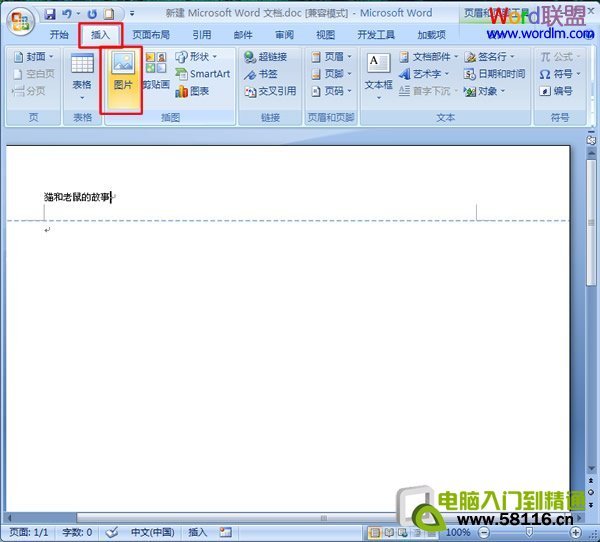Viewport: 600px width, 542px height.
Task: Open the 邮件 tab
Action: tap(243, 35)
